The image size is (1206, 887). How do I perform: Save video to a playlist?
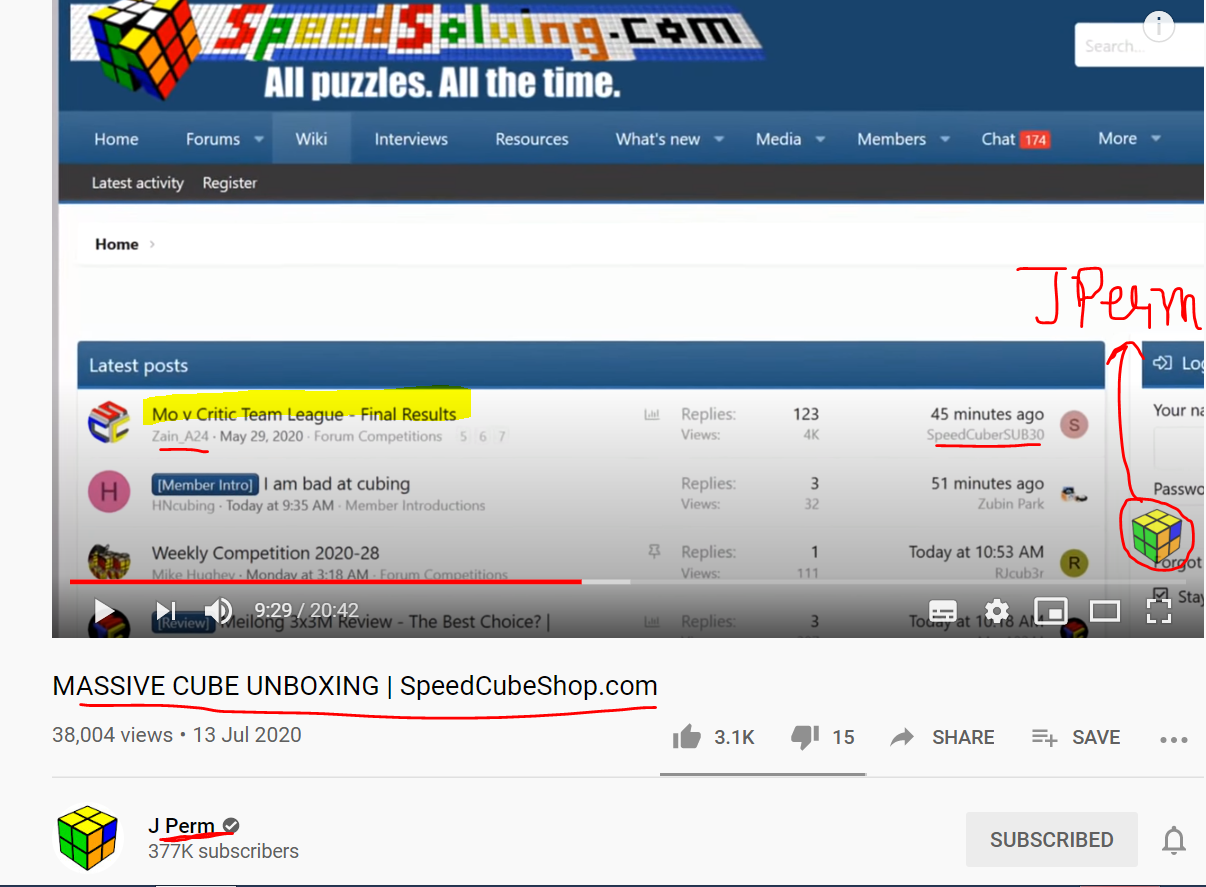1076,737
